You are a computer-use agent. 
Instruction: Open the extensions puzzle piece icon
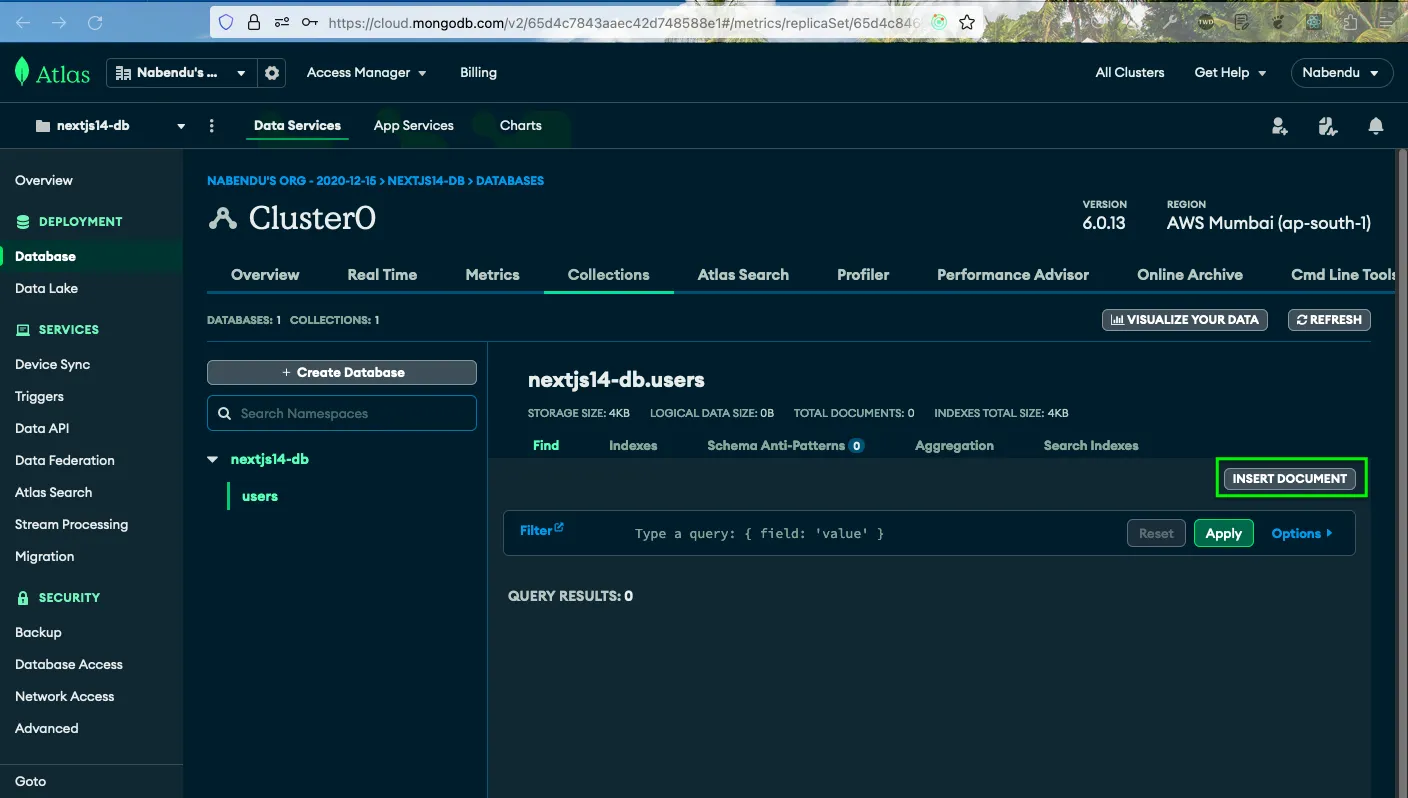(1350, 21)
